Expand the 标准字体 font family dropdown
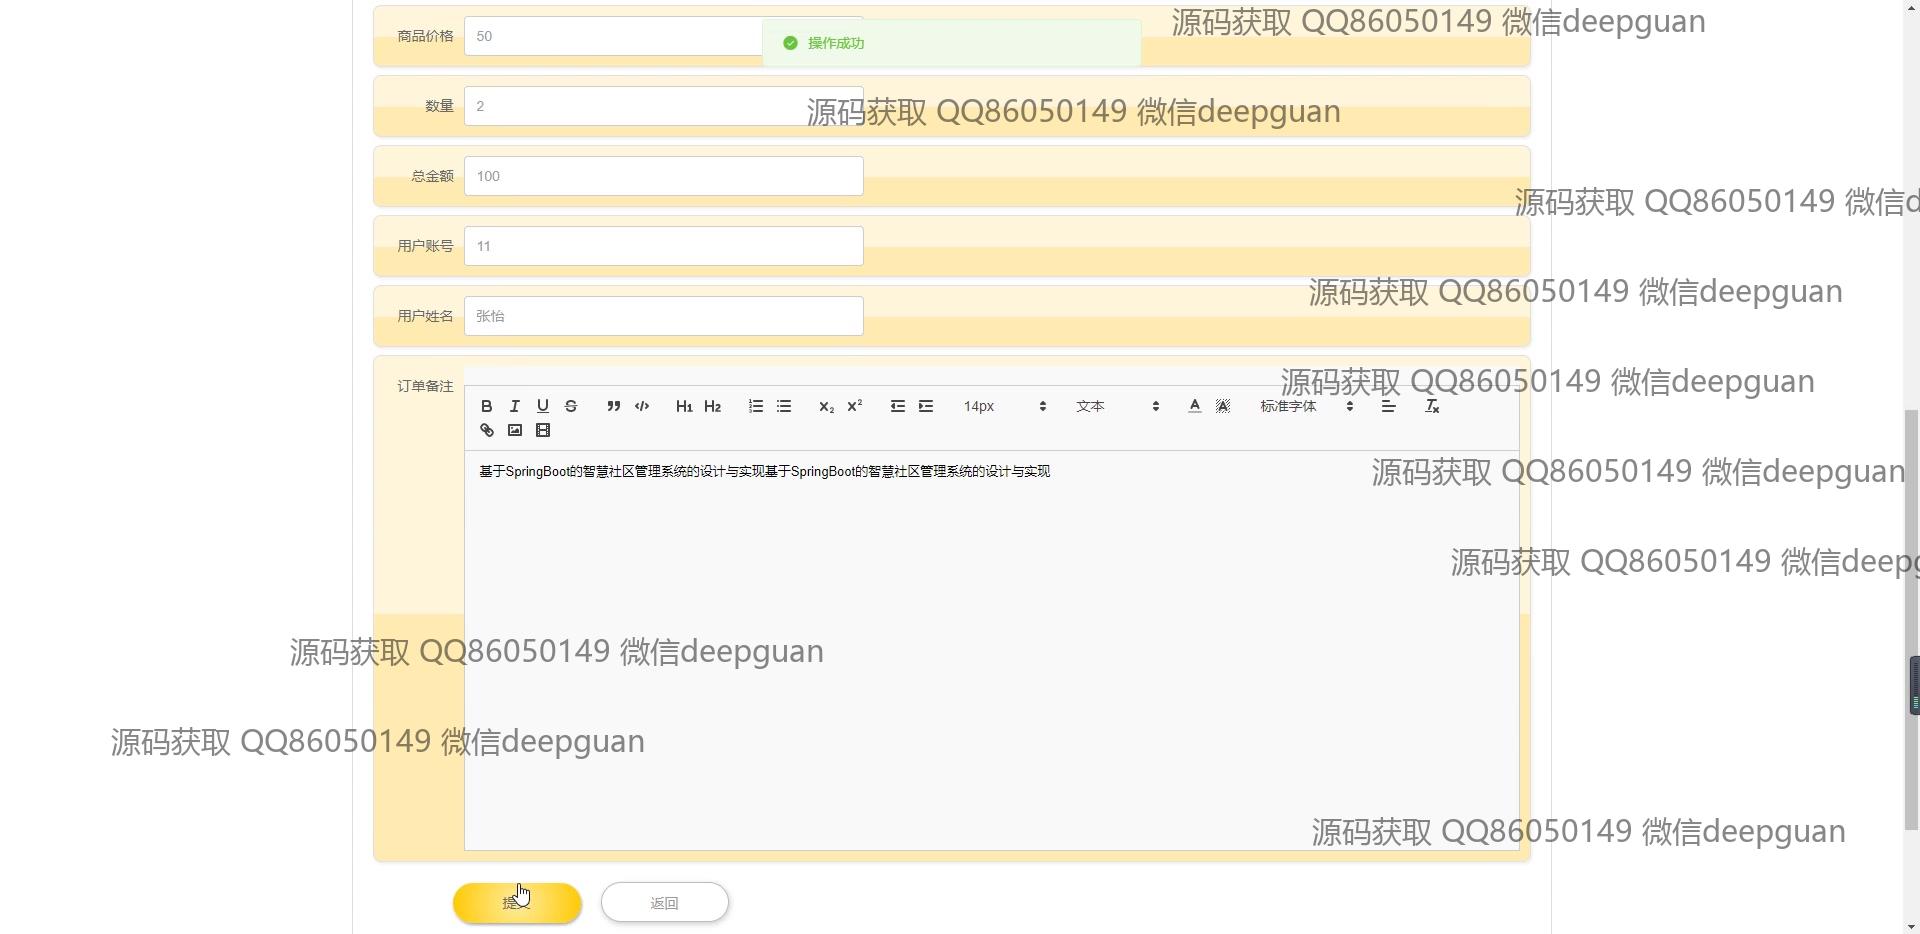Screen dimensions: 1920x934 [x=1306, y=406]
